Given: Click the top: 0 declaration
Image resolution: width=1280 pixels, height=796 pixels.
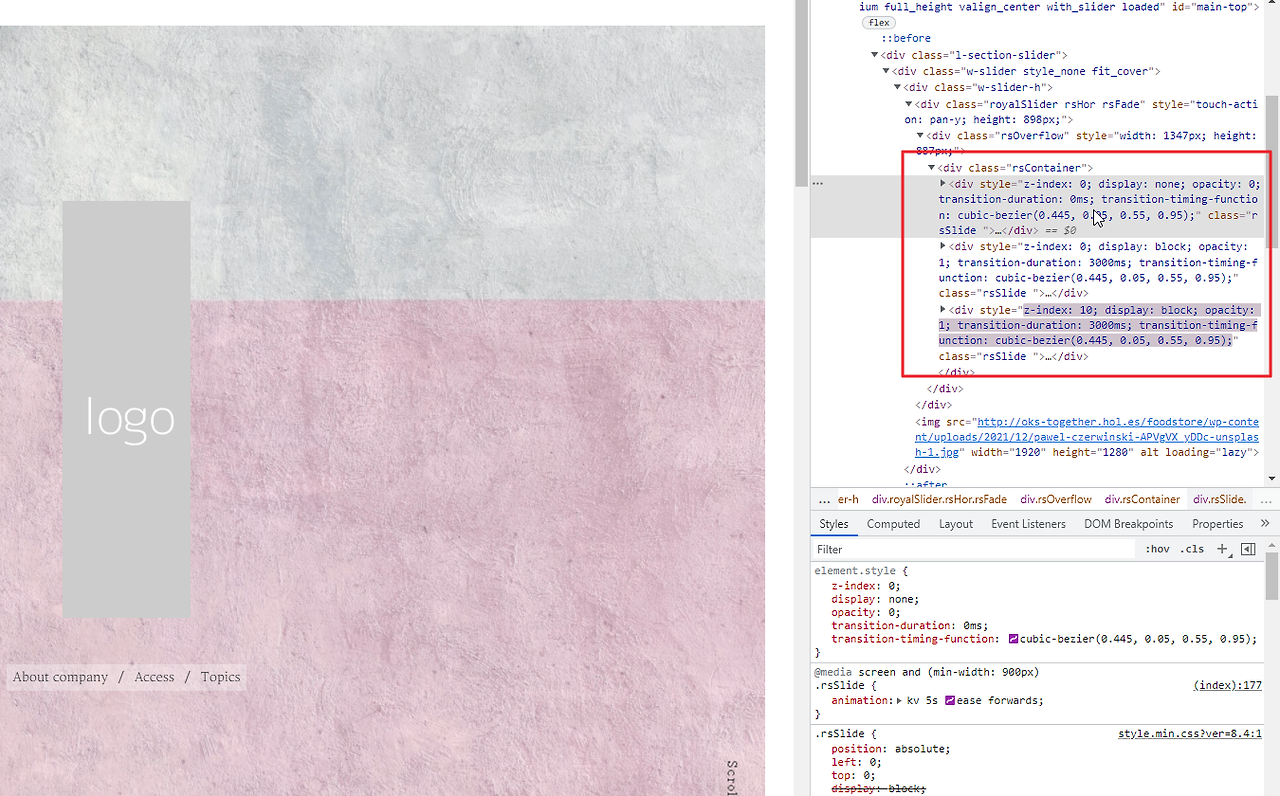Looking at the screenshot, I should [851, 775].
